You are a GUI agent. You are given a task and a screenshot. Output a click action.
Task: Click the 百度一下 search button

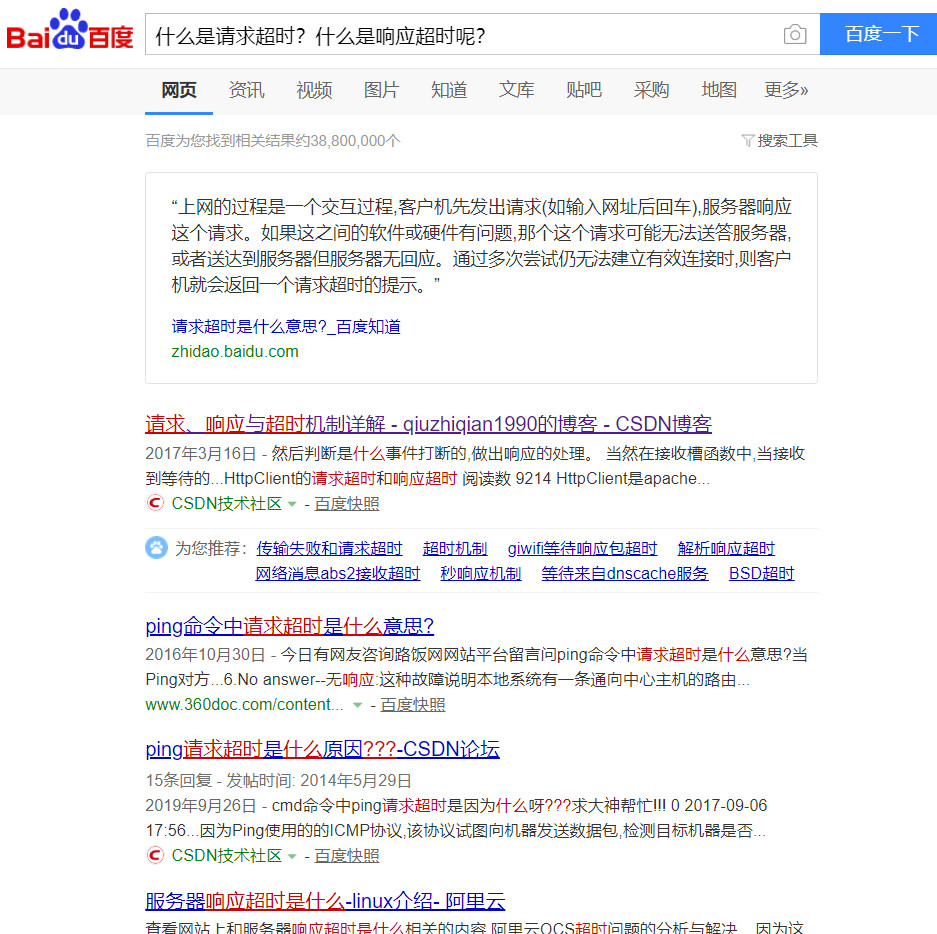[878, 34]
